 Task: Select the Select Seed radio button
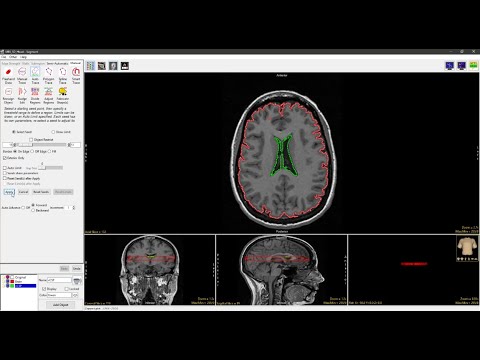click(14, 132)
